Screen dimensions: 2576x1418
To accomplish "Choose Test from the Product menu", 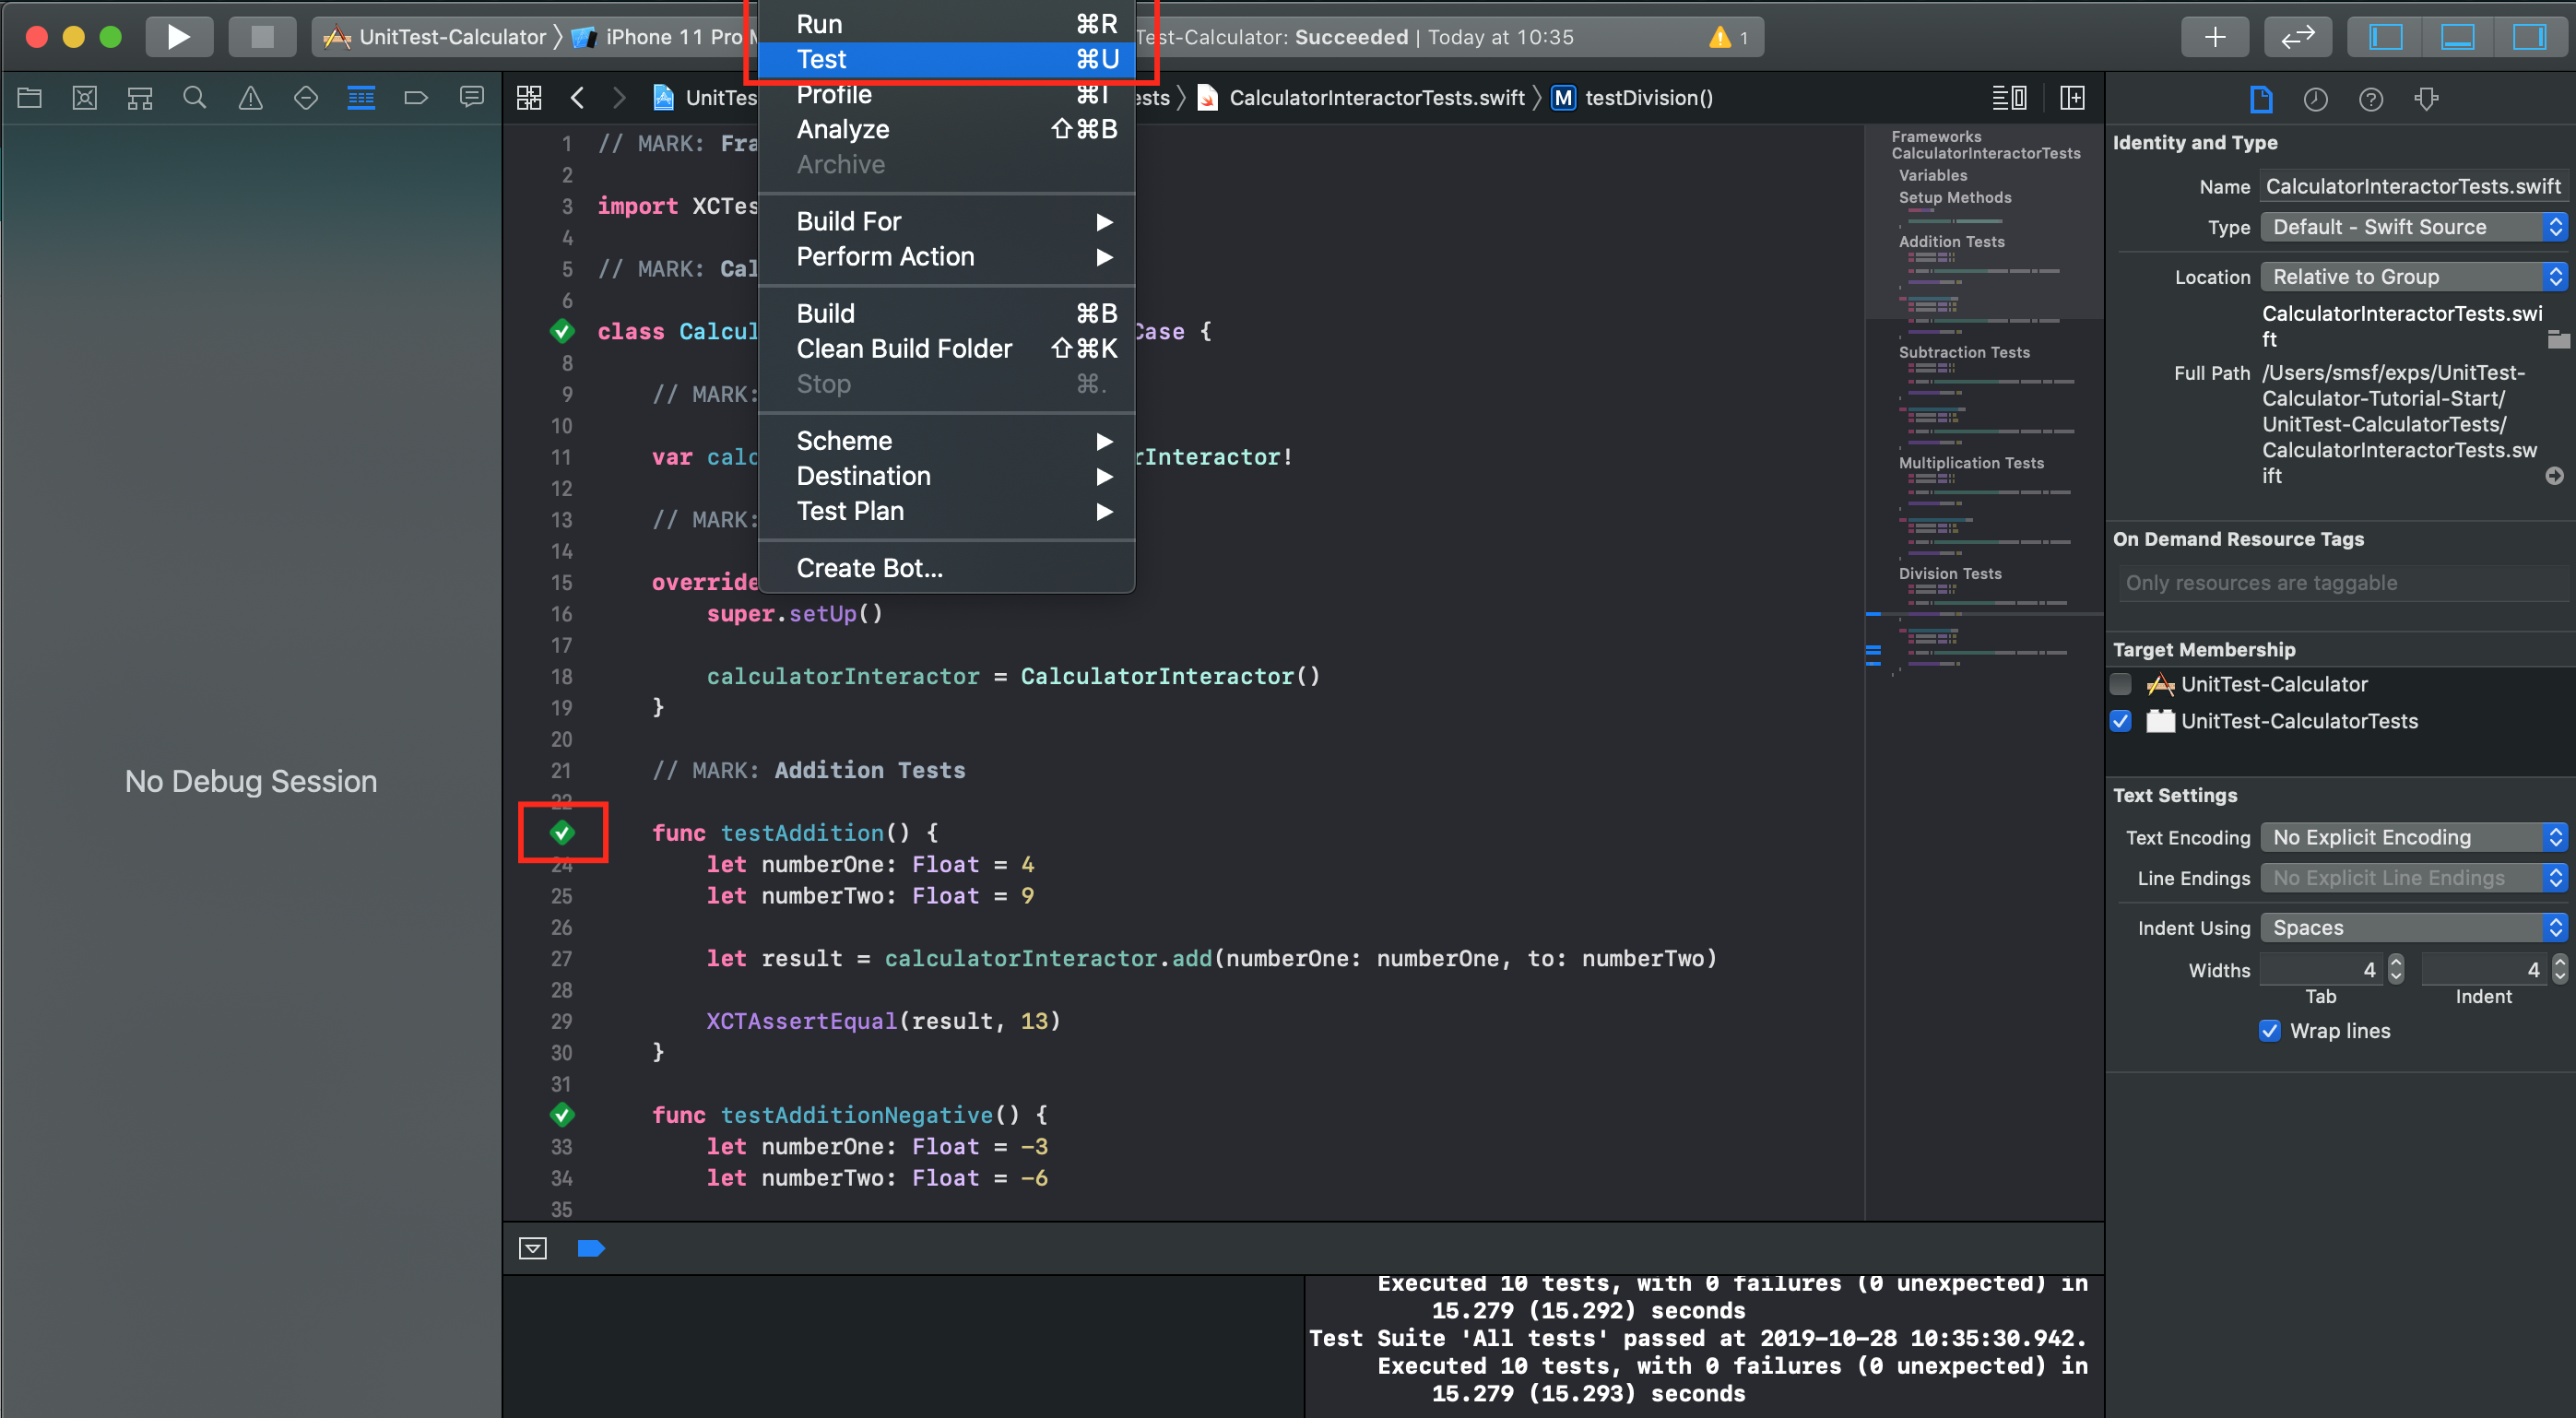I will click(x=947, y=59).
